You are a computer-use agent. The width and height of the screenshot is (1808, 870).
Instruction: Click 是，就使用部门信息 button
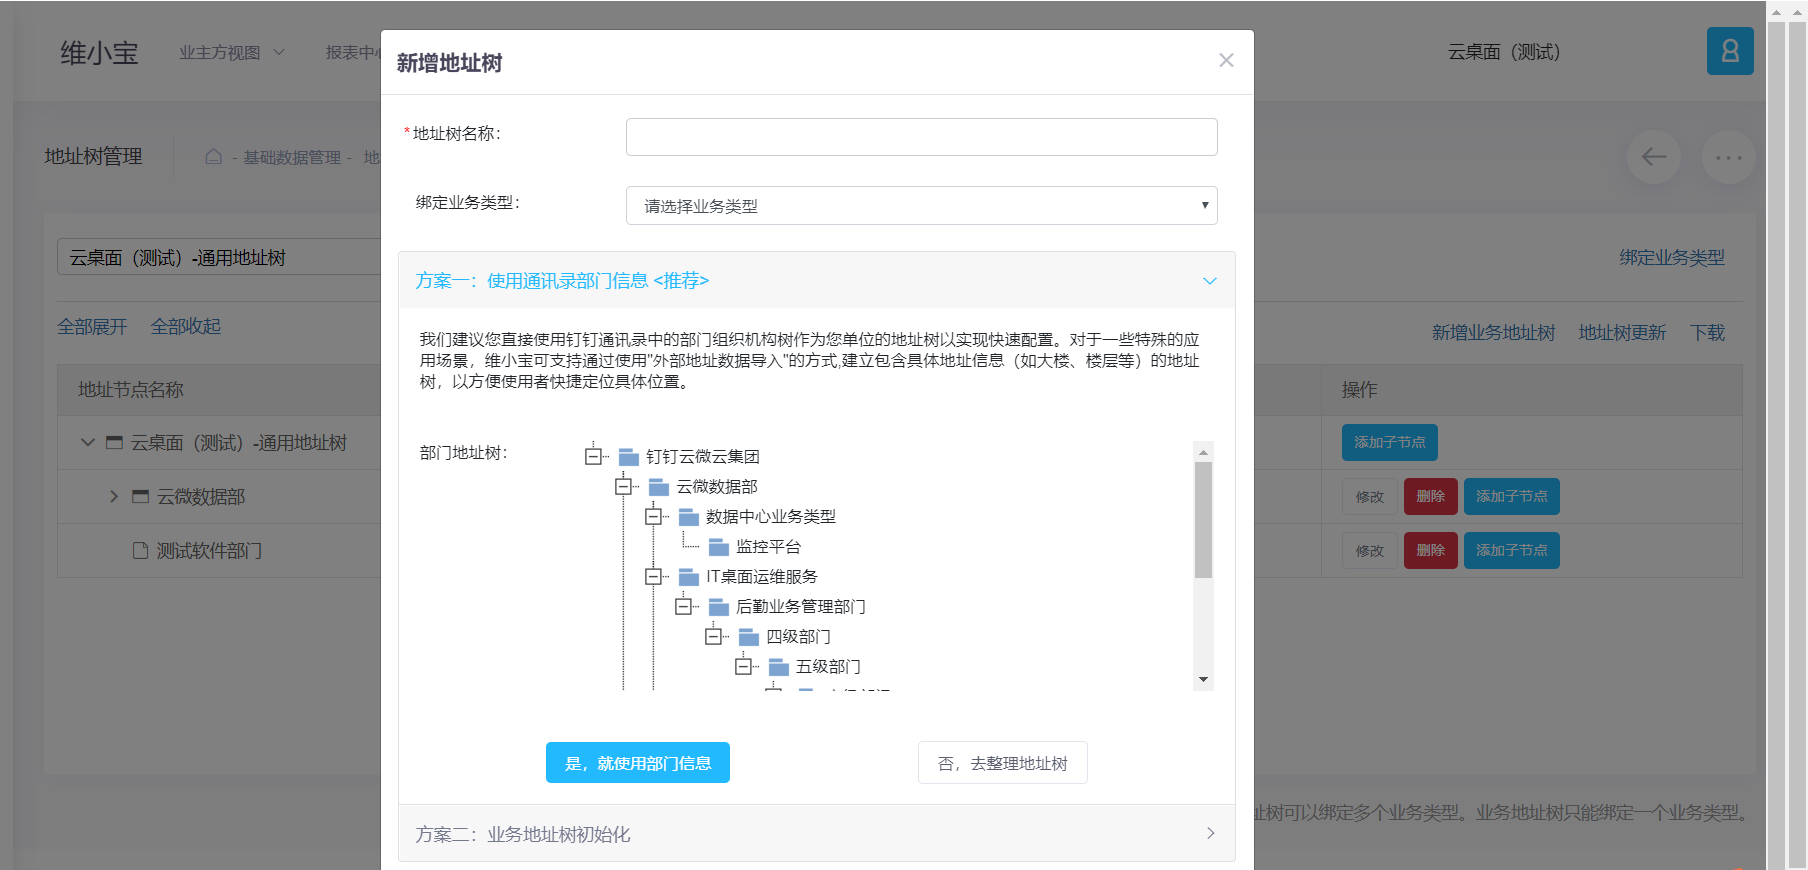point(638,763)
